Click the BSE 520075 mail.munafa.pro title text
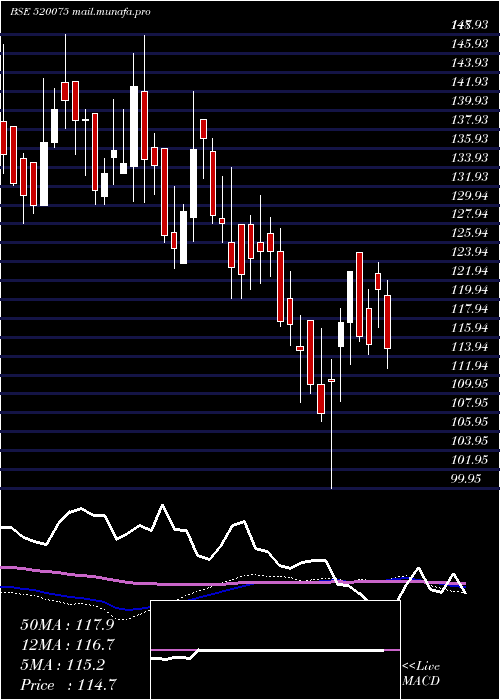 [80, 12]
